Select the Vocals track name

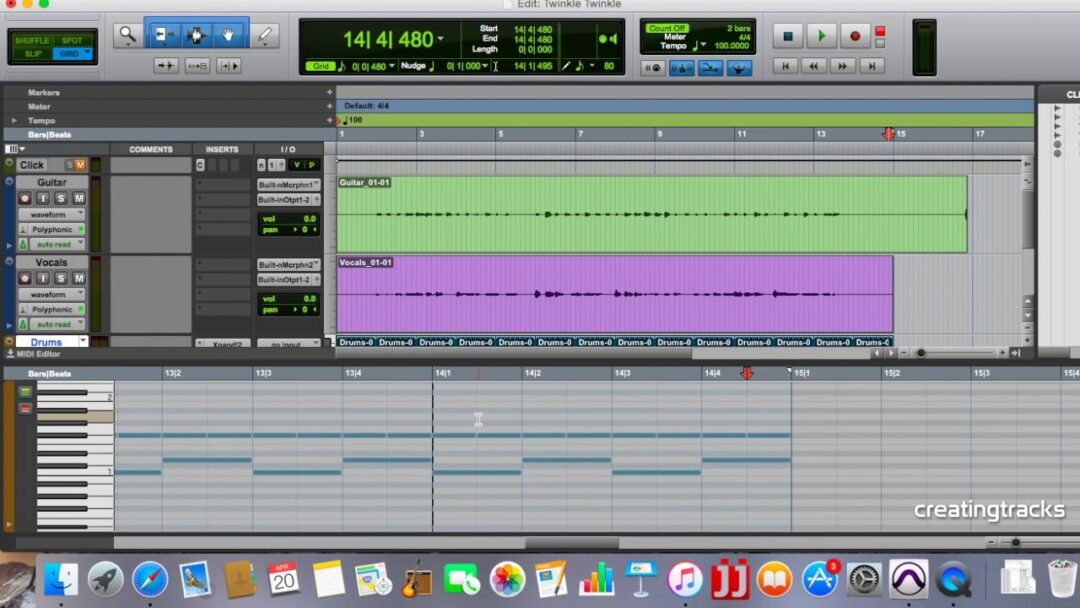tap(52, 262)
